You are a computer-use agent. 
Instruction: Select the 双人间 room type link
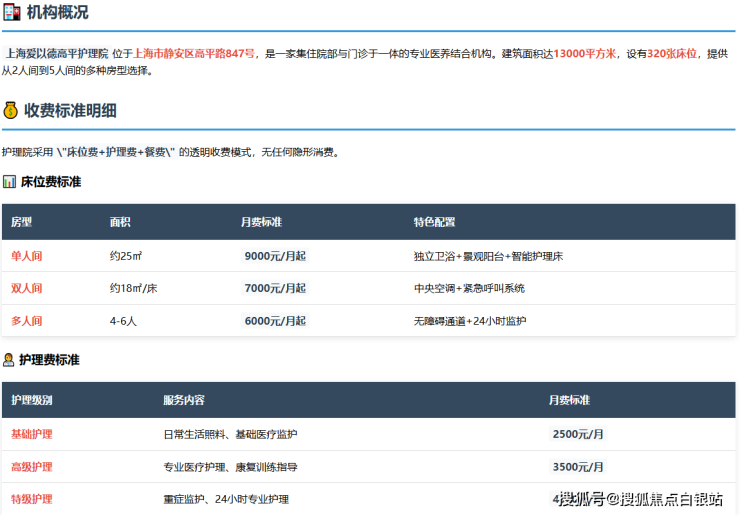tap(26, 289)
